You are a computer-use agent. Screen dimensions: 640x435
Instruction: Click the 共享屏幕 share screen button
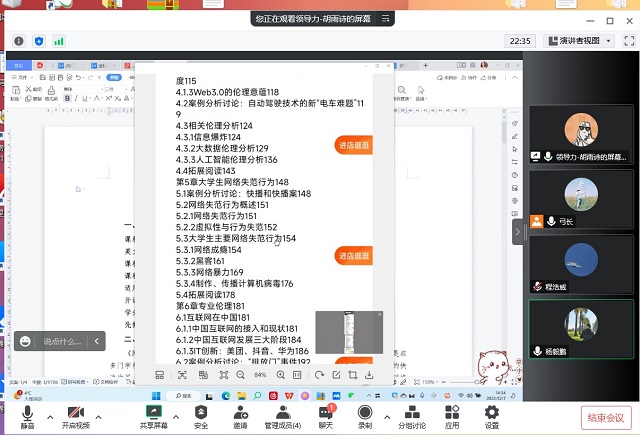153,417
